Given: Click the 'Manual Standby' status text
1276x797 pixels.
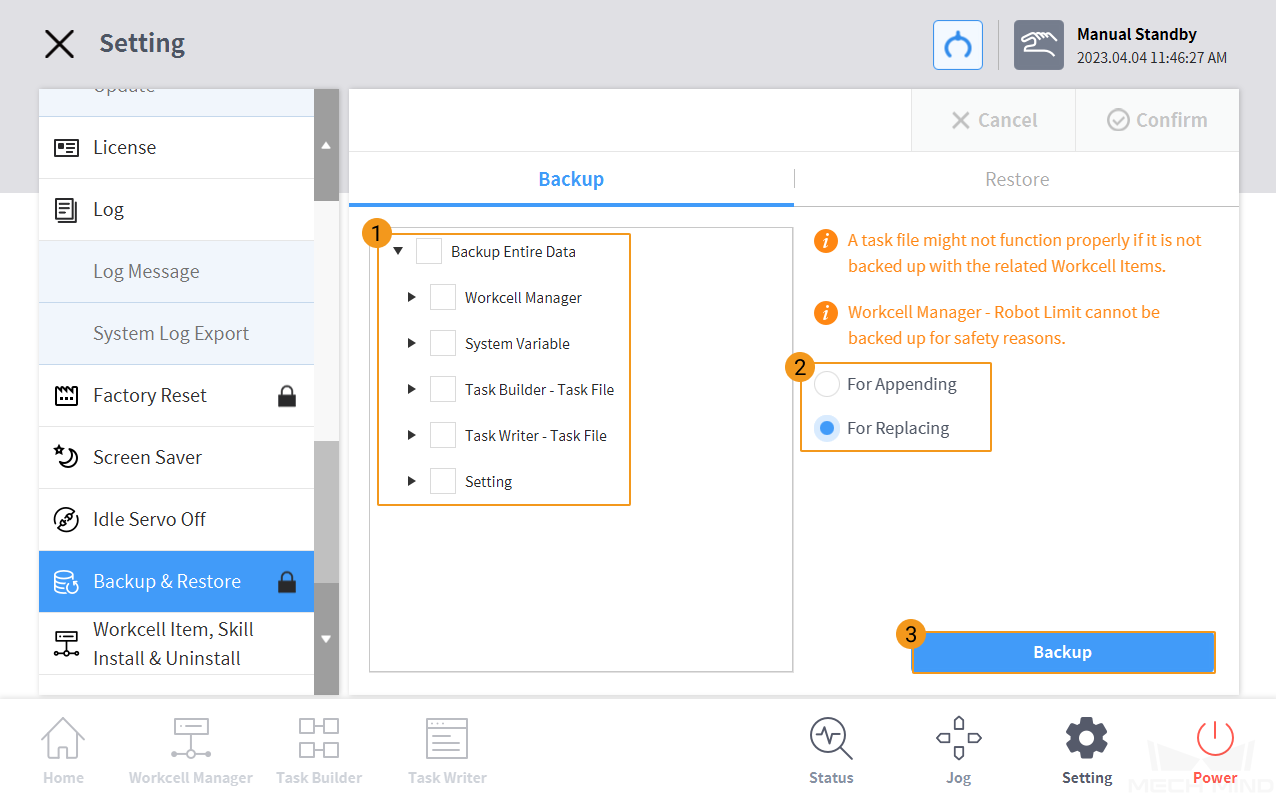Looking at the screenshot, I should tap(1137, 34).
